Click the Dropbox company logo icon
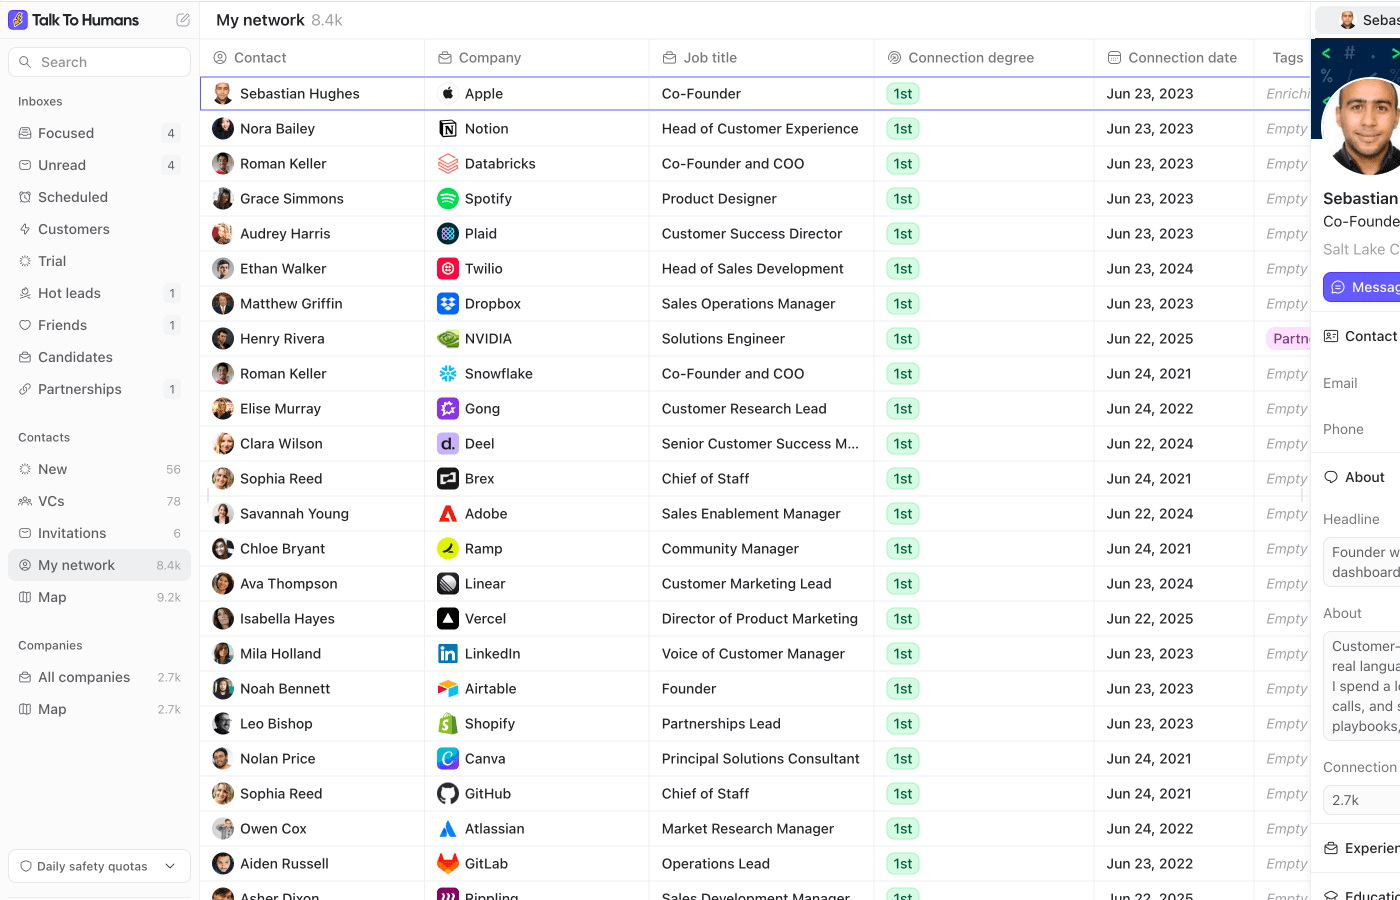The image size is (1400, 900). (x=448, y=304)
